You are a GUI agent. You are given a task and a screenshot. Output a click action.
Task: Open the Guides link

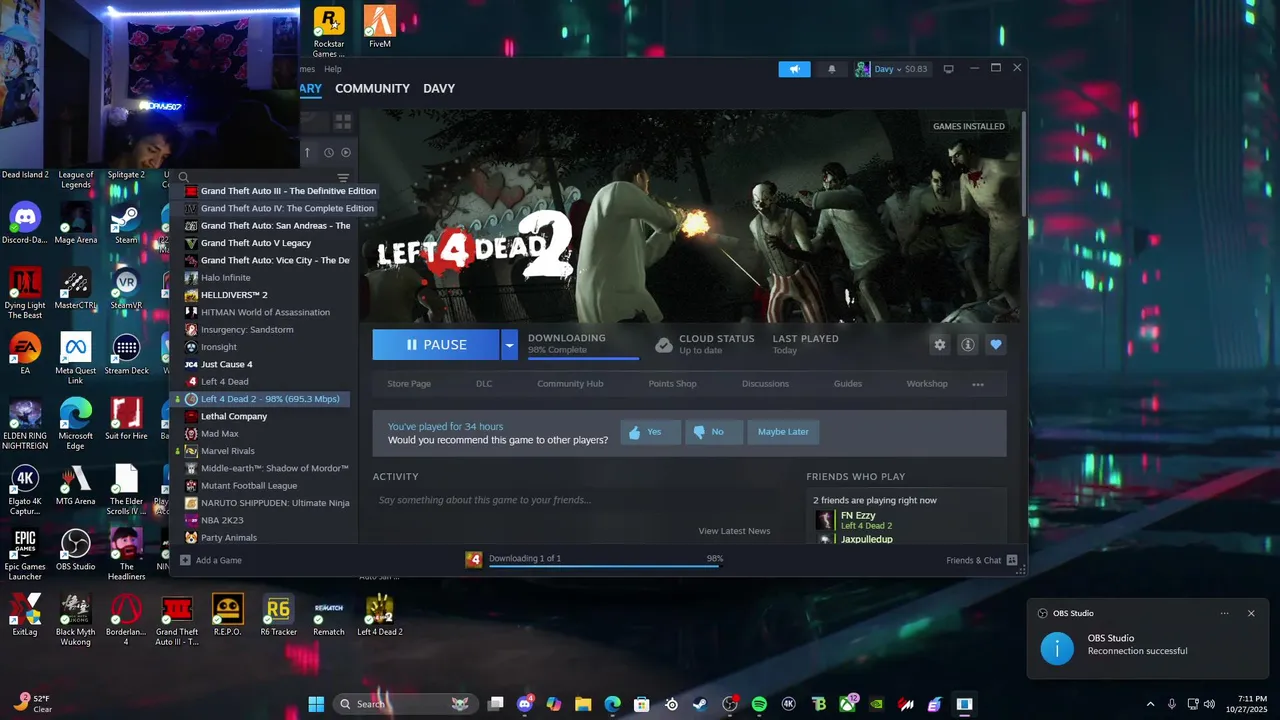tap(848, 384)
